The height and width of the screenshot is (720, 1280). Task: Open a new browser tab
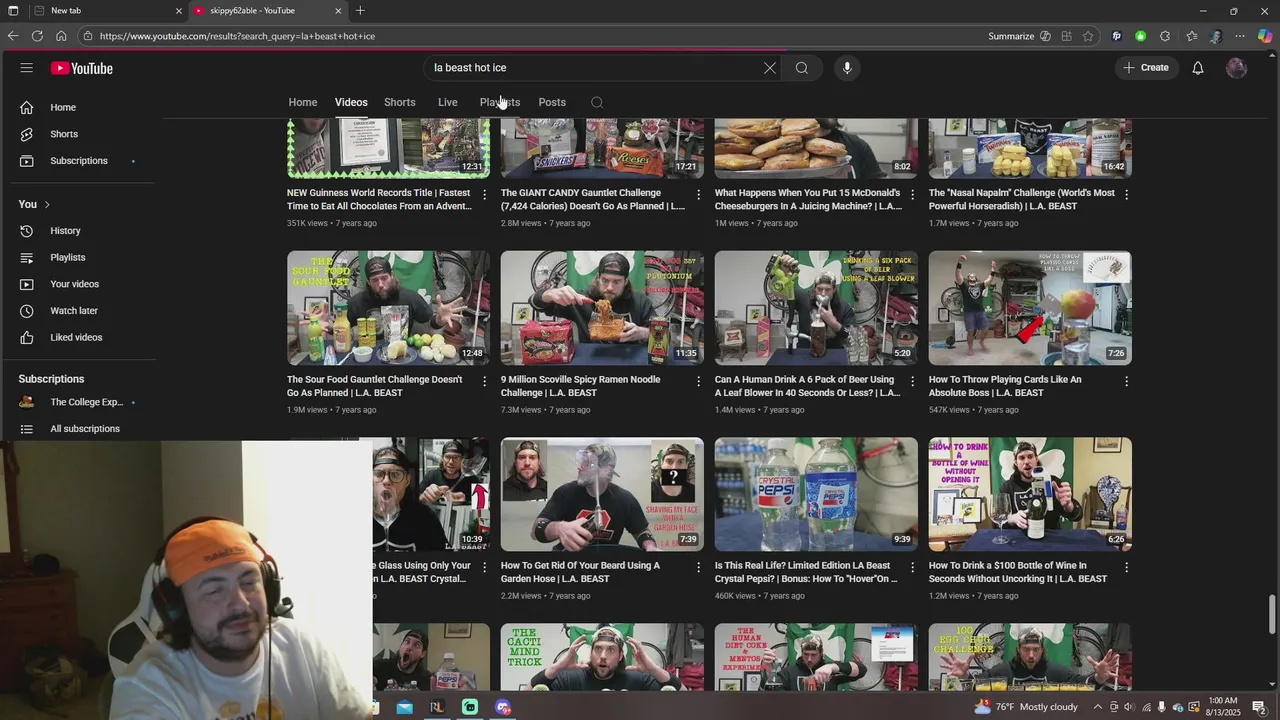(x=360, y=11)
